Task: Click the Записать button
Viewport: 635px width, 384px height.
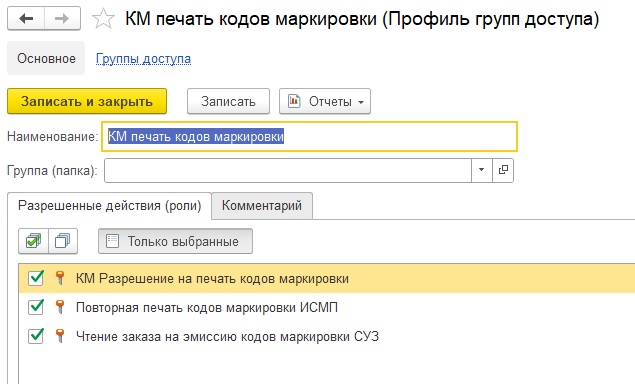Action: point(228,101)
